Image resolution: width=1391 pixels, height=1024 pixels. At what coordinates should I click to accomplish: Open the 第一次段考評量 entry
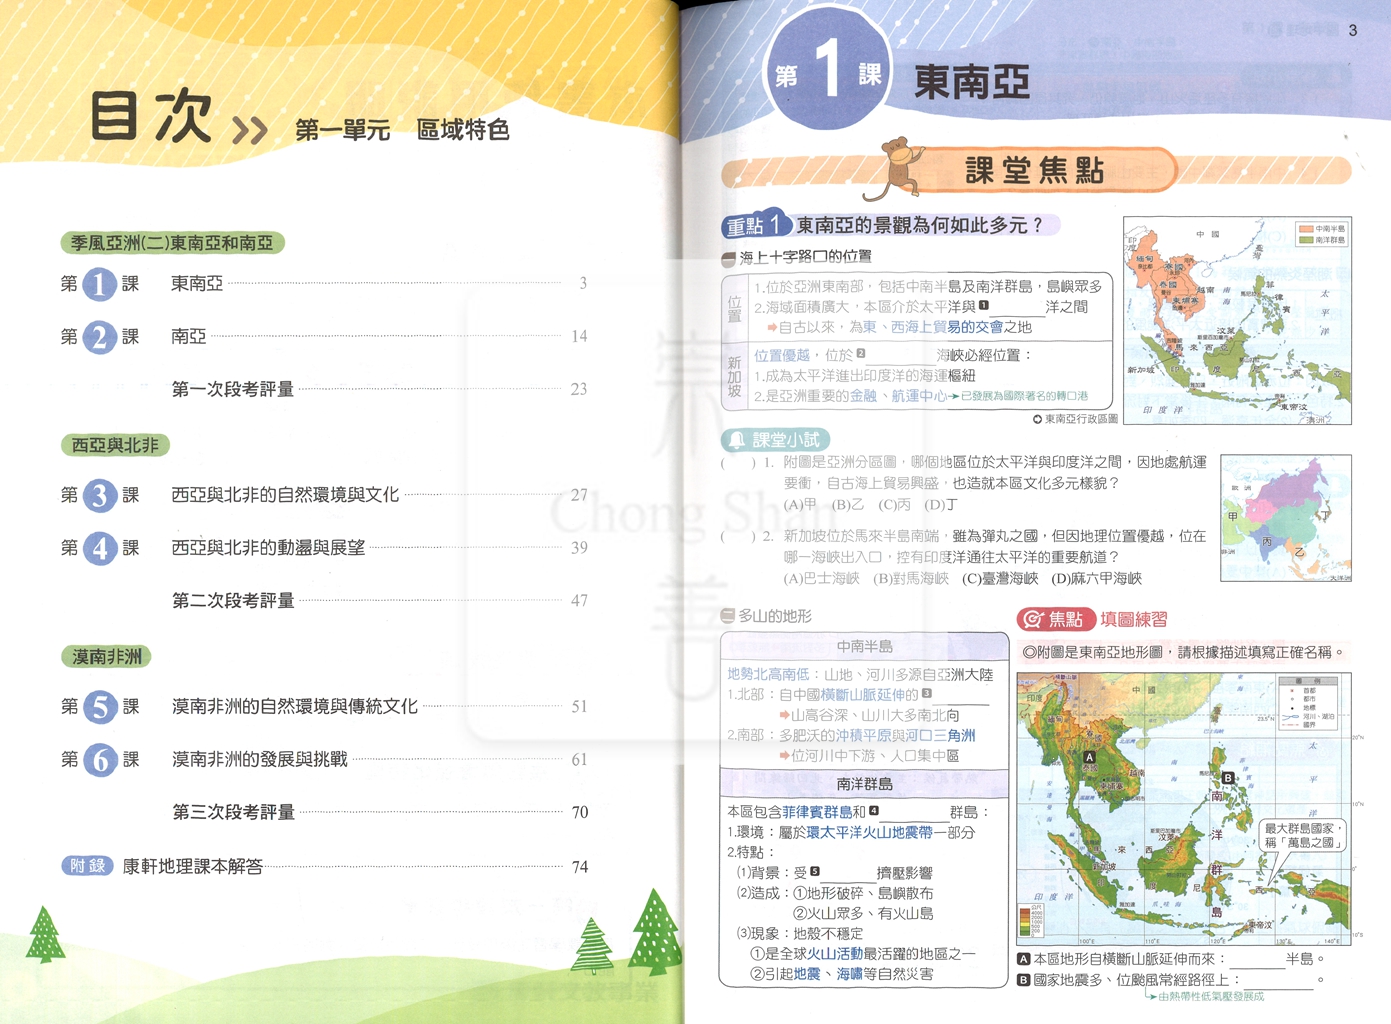coord(380,389)
